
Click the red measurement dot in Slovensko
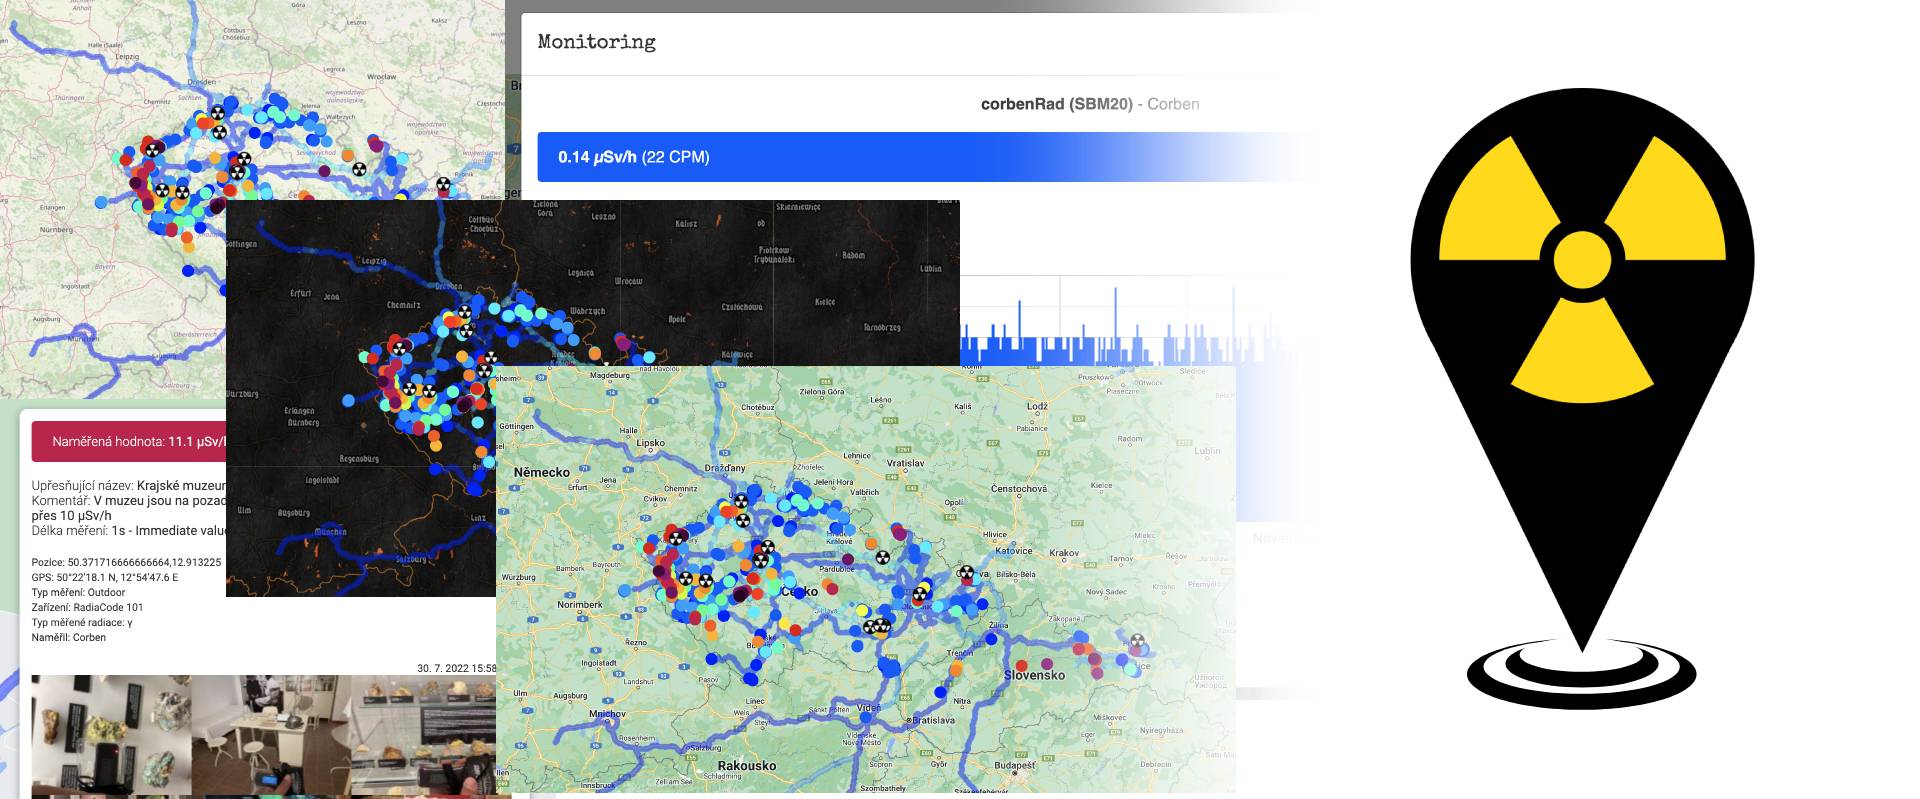1021,665
